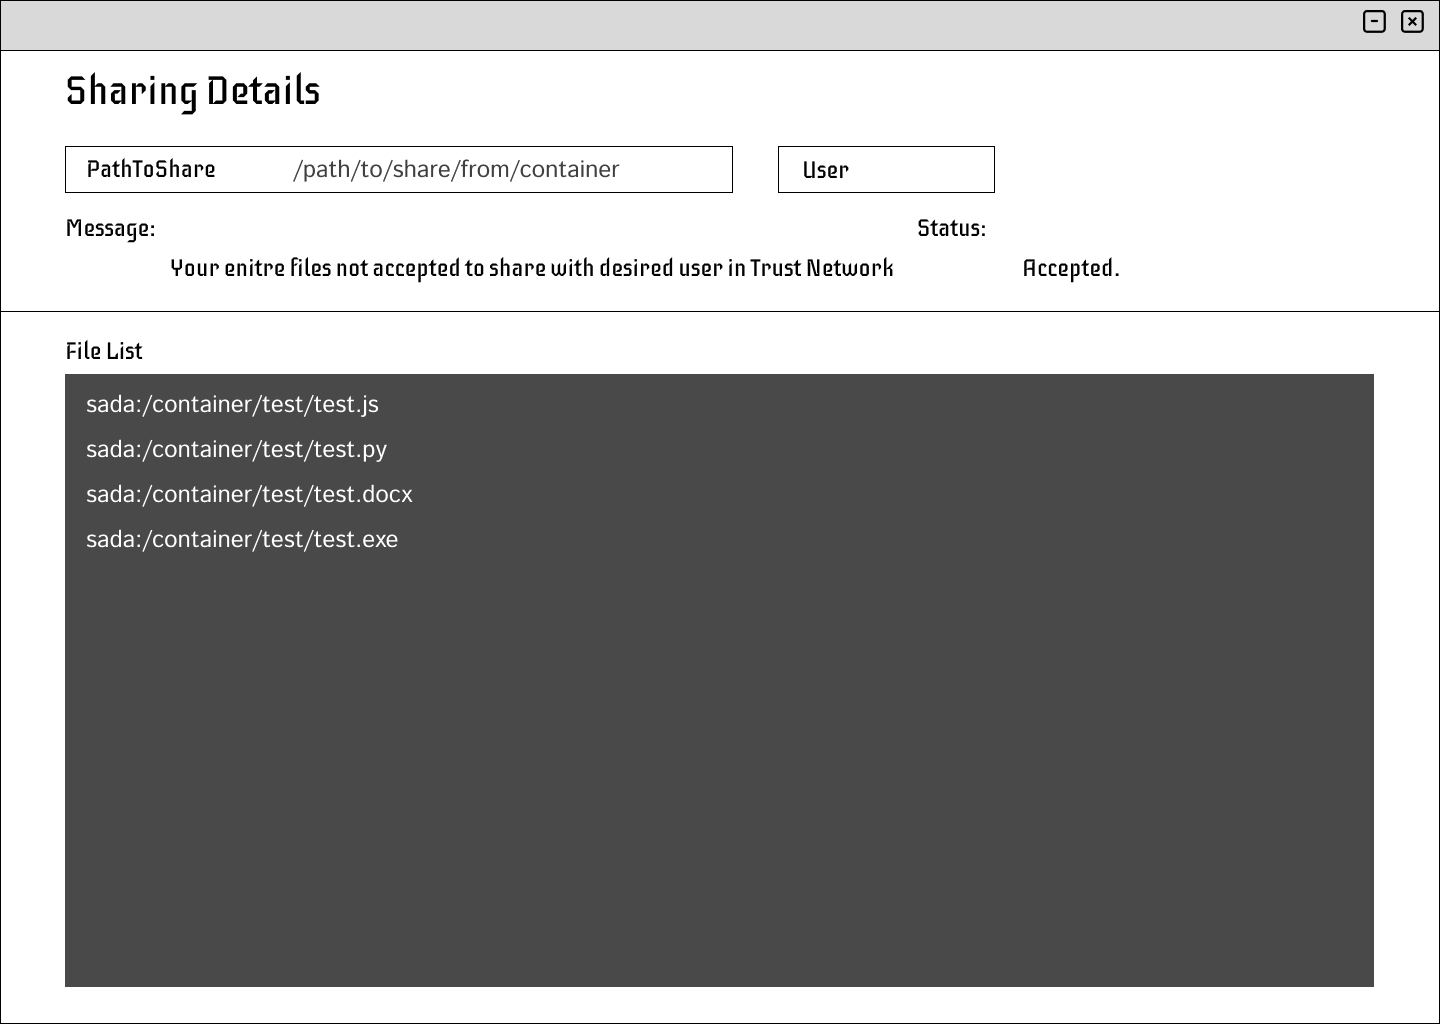The height and width of the screenshot is (1024, 1440).
Task: Minimize the Sharing Details window
Action: 1375,21
